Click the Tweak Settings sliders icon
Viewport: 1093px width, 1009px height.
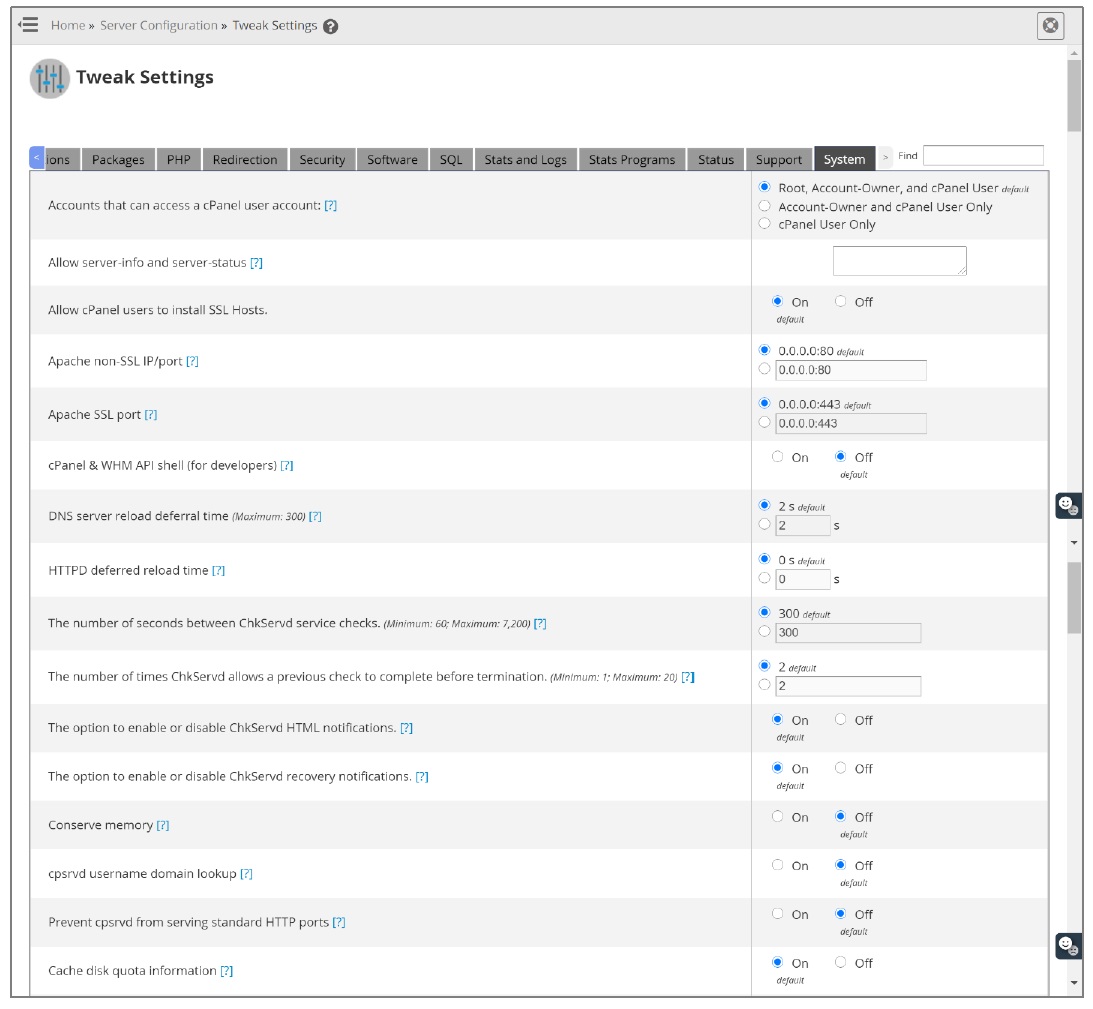click(x=49, y=78)
